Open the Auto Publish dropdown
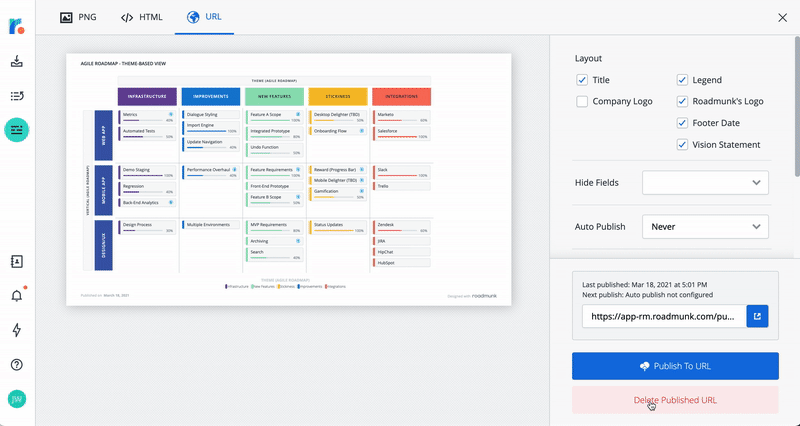800x426 pixels. (x=705, y=227)
